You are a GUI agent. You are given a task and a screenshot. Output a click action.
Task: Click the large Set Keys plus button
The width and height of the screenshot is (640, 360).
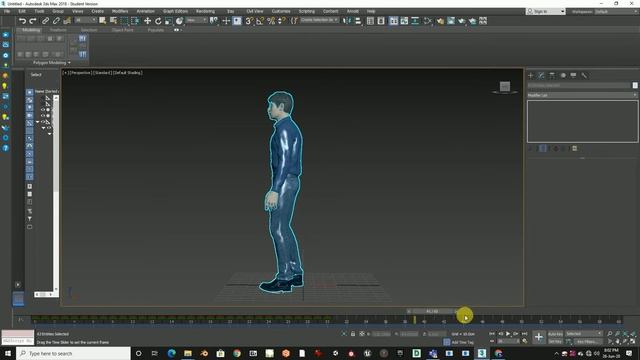click(x=539, y=337)
